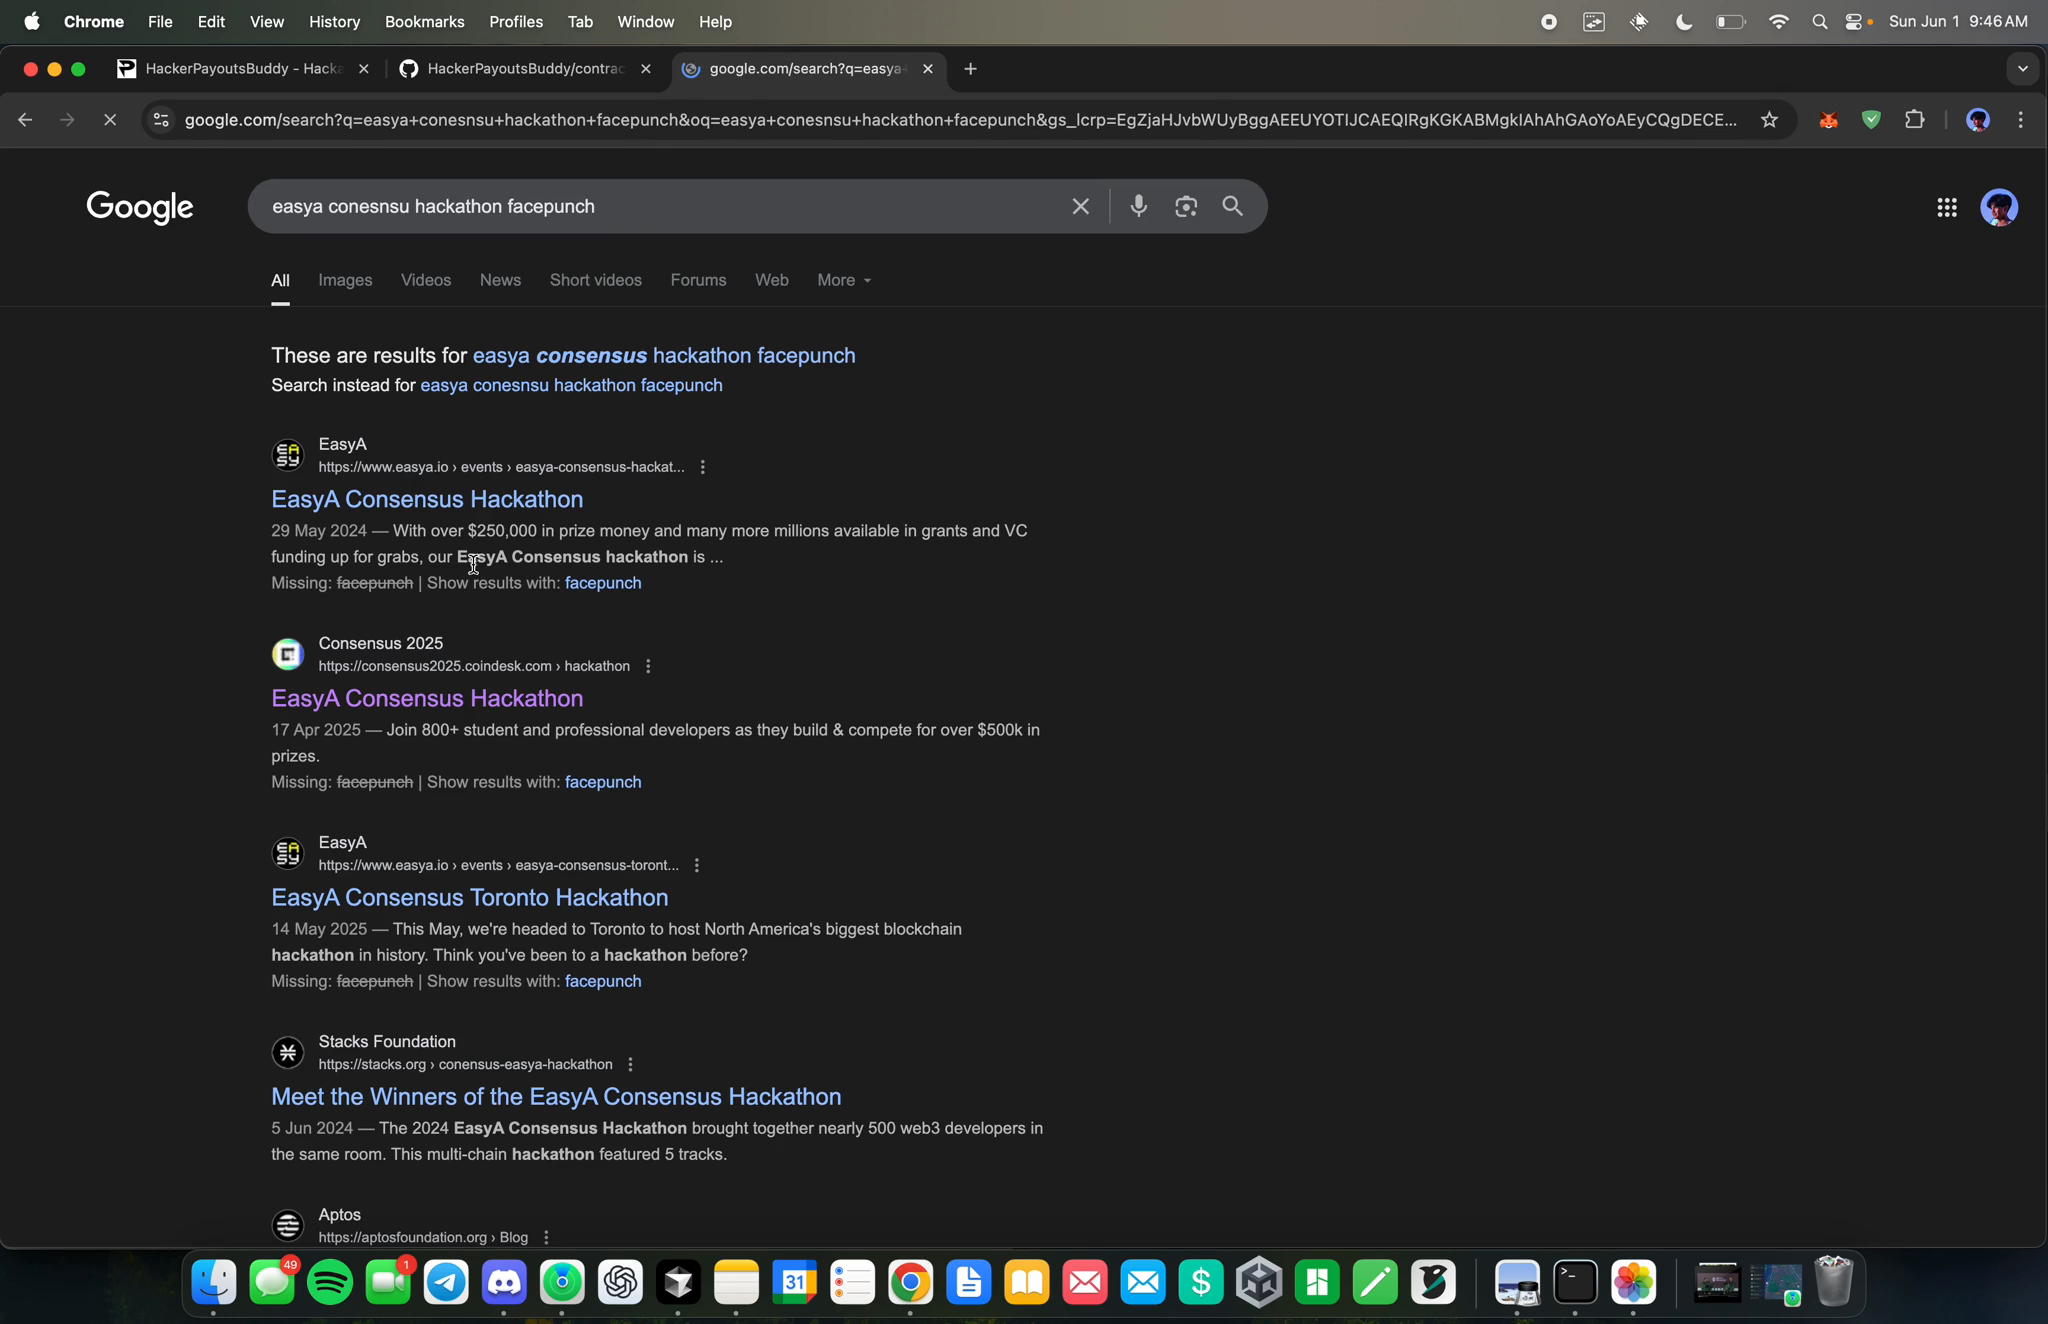Click corrected query easya consensus hackathon facepunch
2048x1324 pixels.
(x=664, y=356)
